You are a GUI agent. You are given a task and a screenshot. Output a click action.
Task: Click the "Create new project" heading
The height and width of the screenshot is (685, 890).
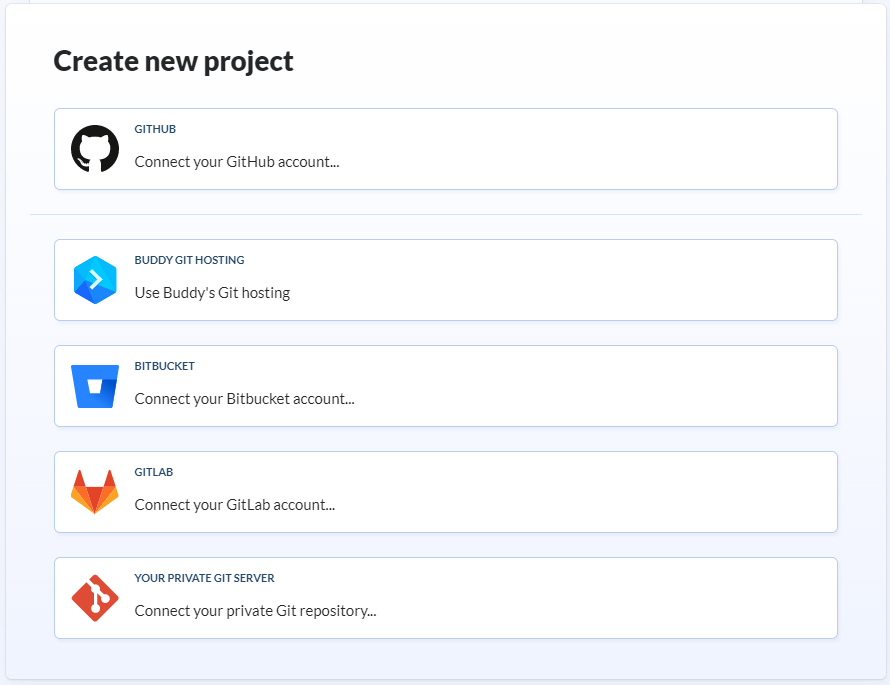tap(173, 61)
